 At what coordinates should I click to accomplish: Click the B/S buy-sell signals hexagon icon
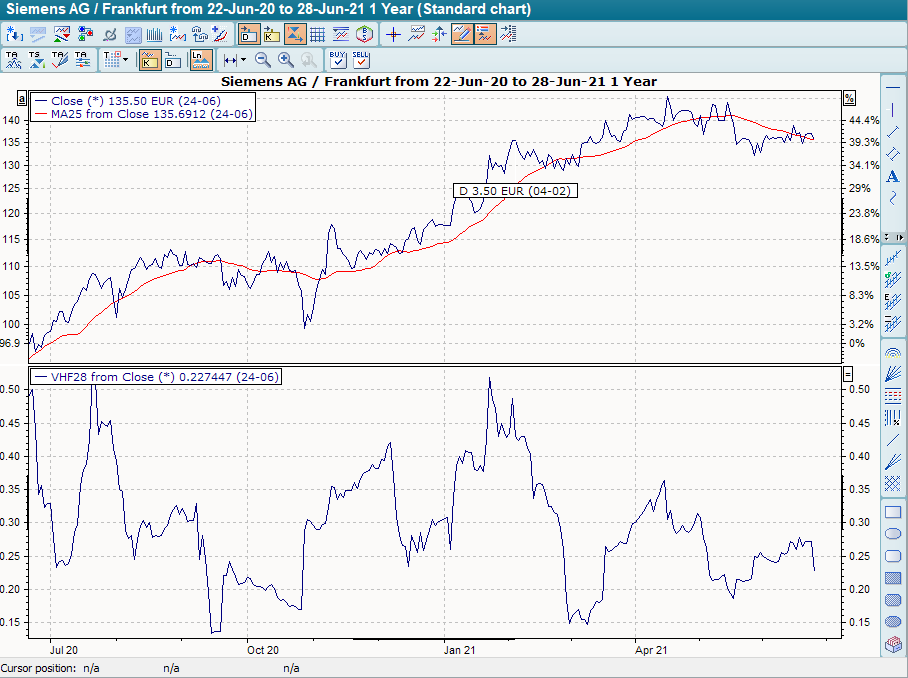tap(363, 33)
